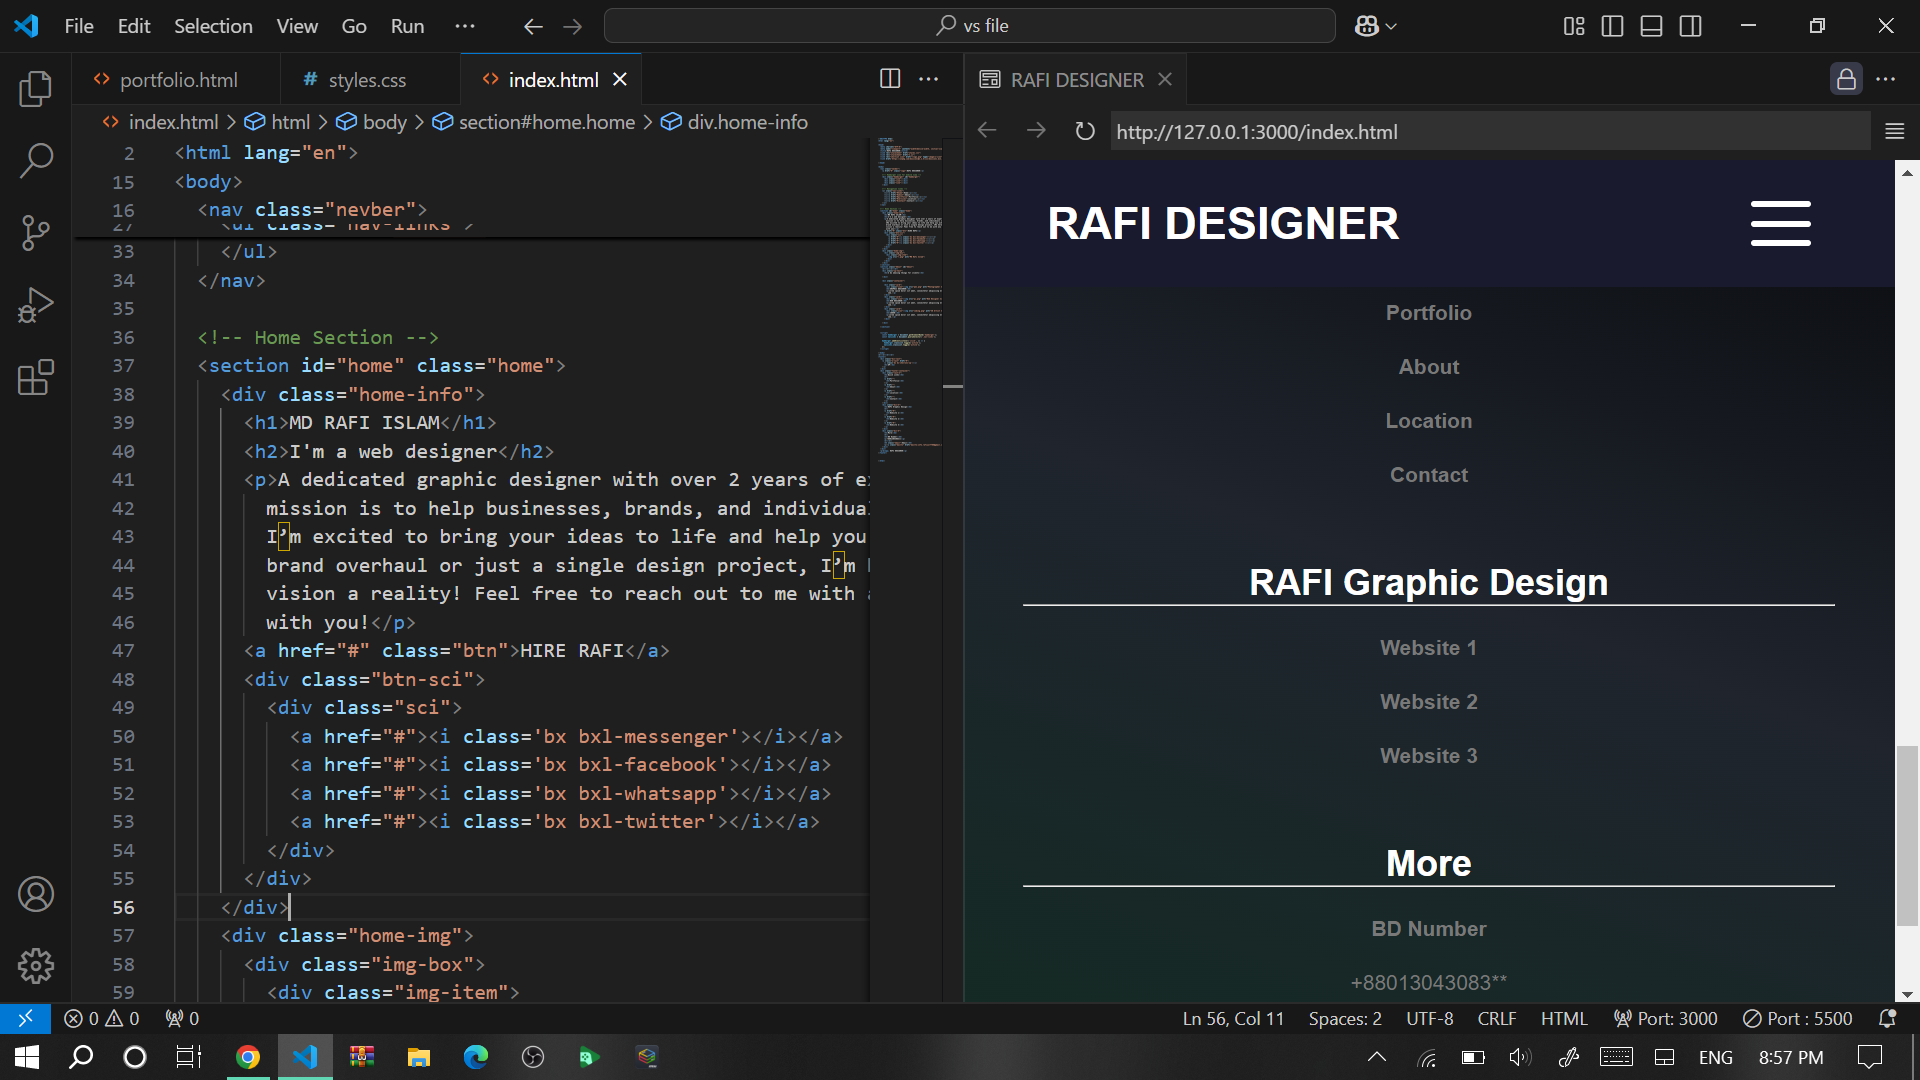Viewport: 1920px width, 1080px height.
Task: Open Website 2 link in preview
Action: pos(1428,702)
